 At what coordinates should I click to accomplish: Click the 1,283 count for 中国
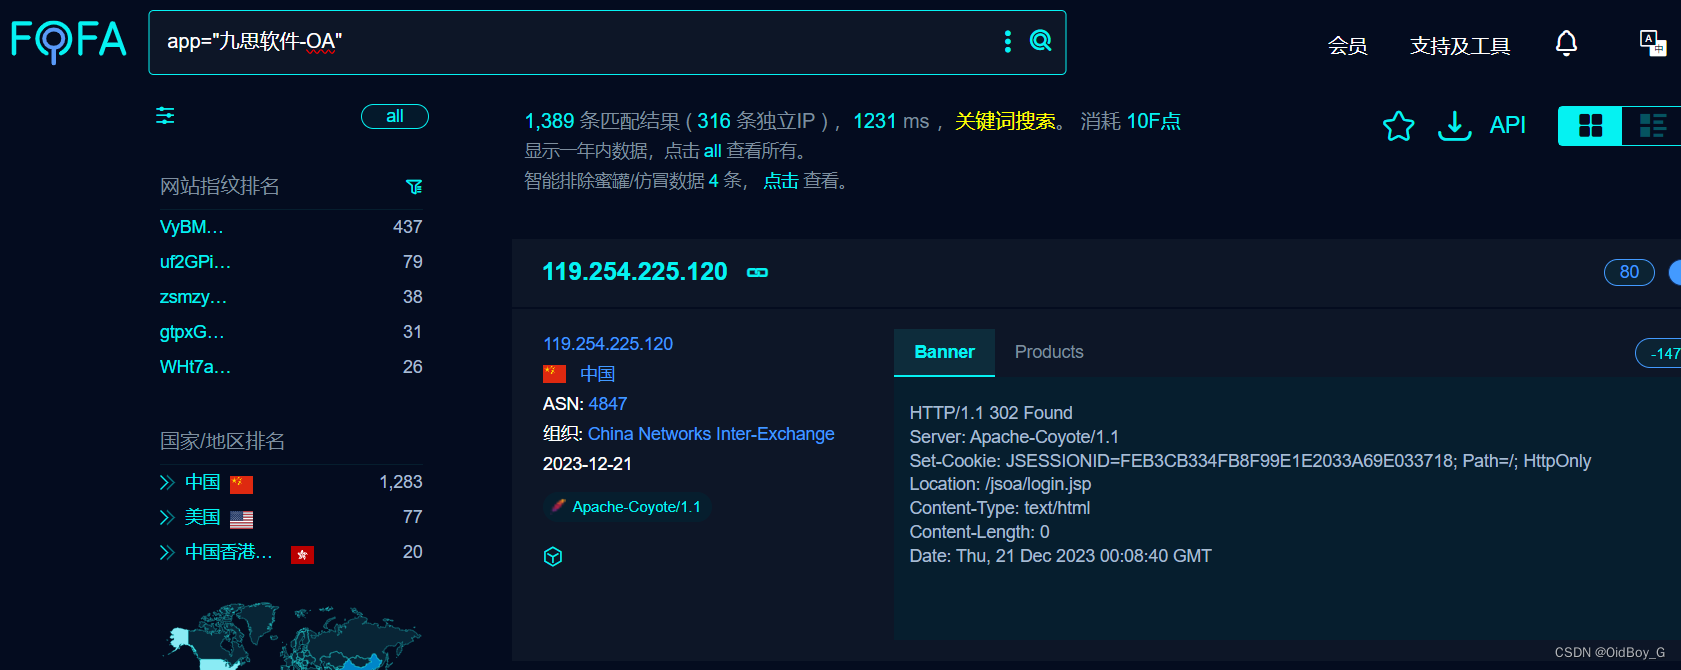[401, 482]
